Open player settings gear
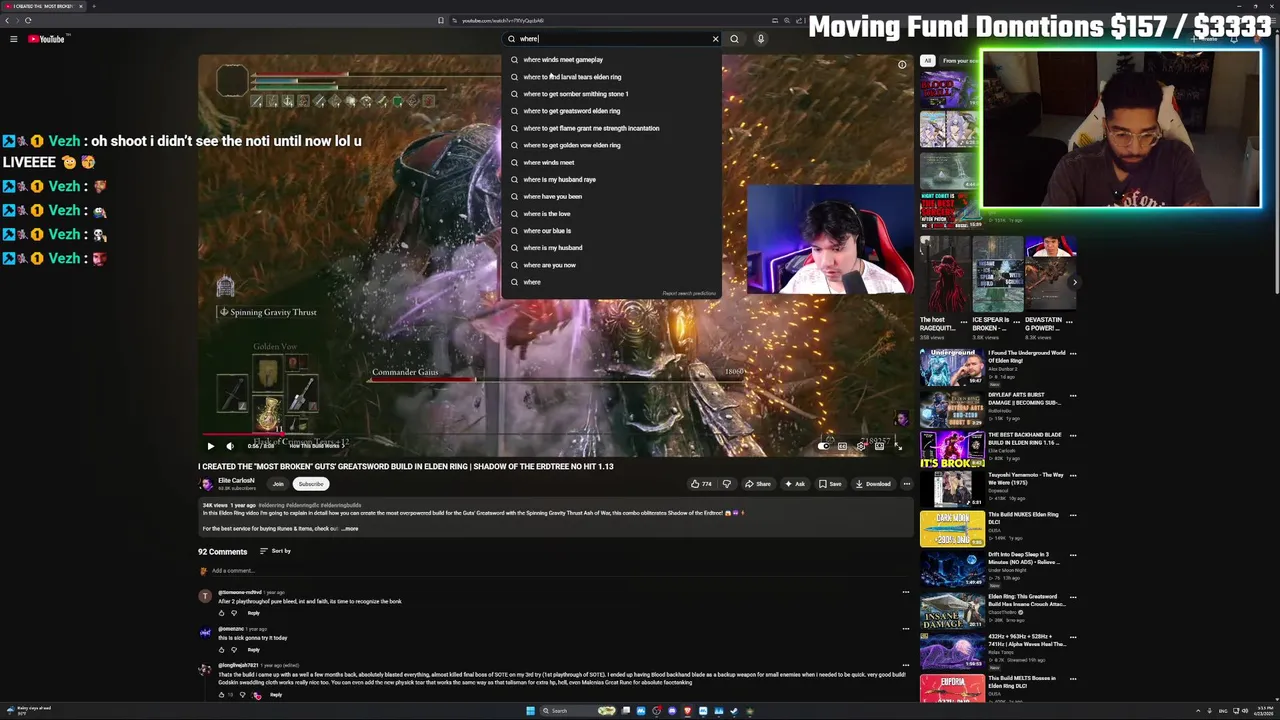Viewport: 1280px width, 720px height. 860,446
